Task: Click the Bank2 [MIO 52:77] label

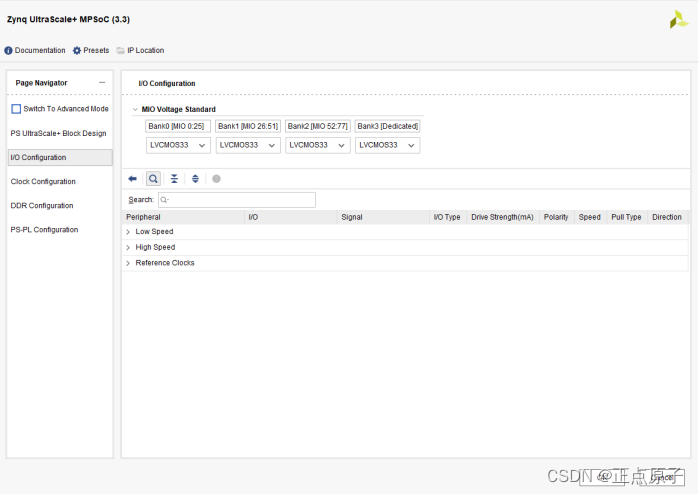Action: [317, 126]
